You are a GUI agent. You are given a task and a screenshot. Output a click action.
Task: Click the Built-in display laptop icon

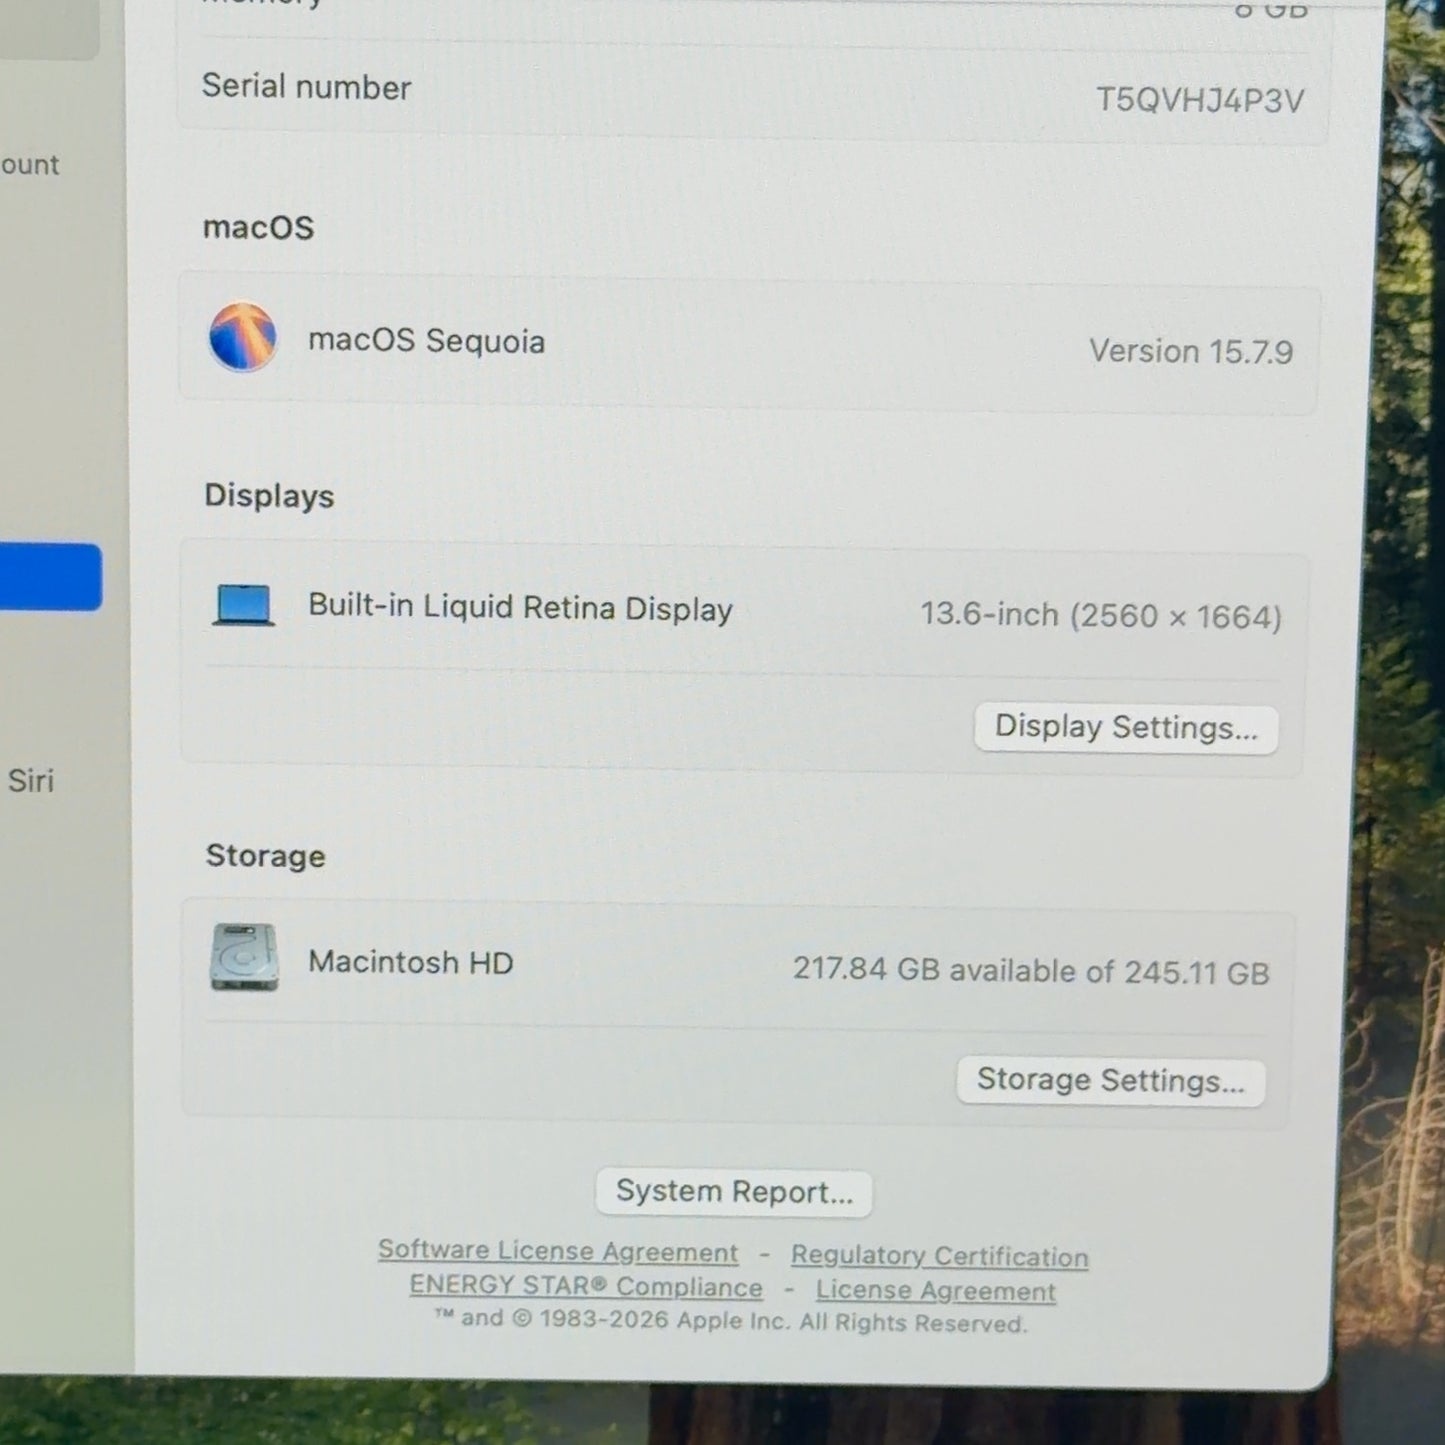[x=244, y=606]
